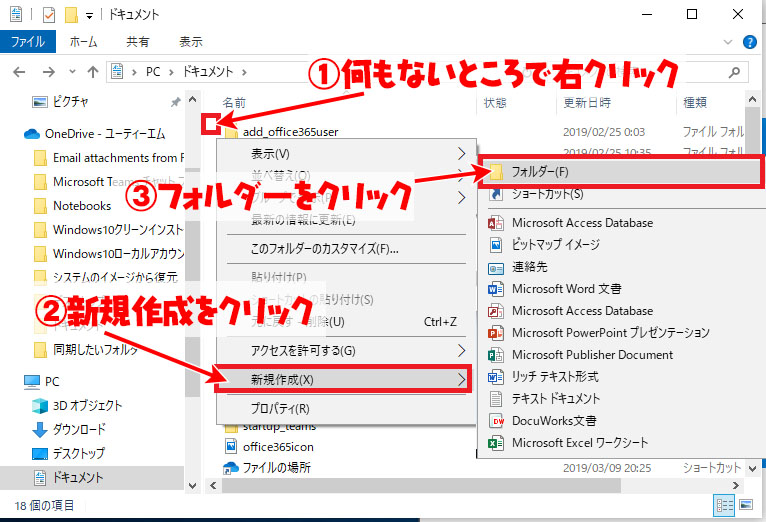
Task: Switch to large thumbnails view icon
Action: coord(746,504)
